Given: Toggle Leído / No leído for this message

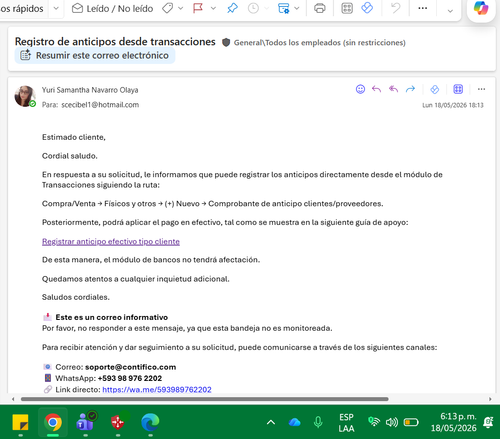Looking at the screenshot, I should (112, 8).
